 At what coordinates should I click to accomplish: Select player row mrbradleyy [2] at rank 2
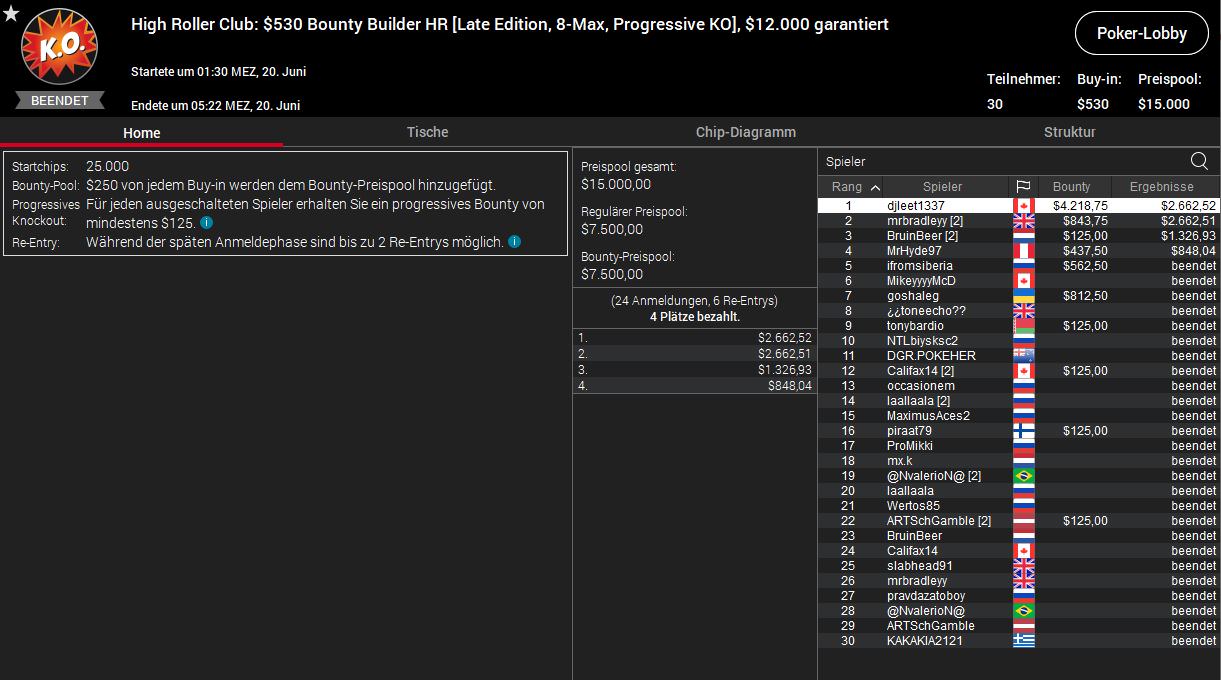(924, 221)
